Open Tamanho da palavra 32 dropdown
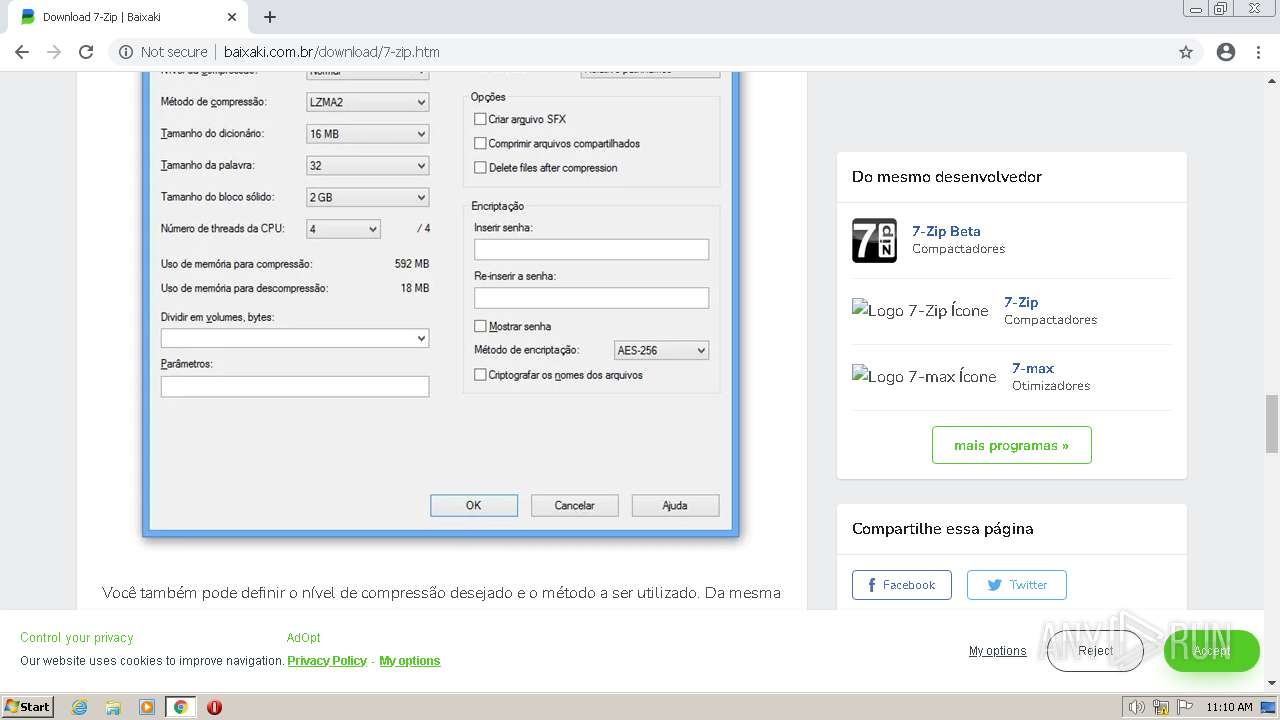 pos(367,165)
